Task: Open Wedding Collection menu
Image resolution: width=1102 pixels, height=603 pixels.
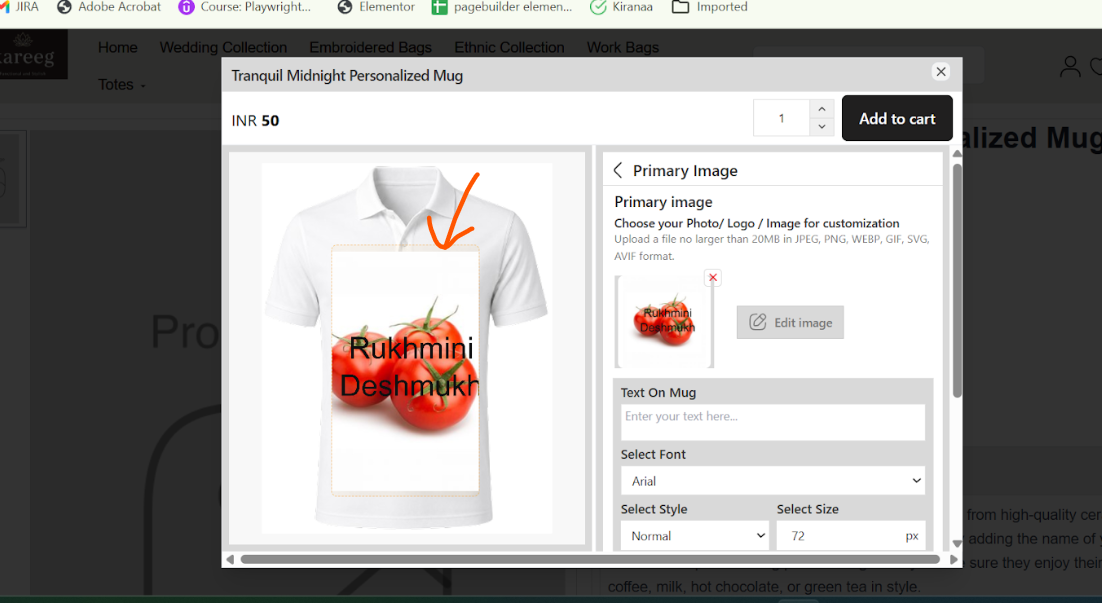Action: click(223, 47)
